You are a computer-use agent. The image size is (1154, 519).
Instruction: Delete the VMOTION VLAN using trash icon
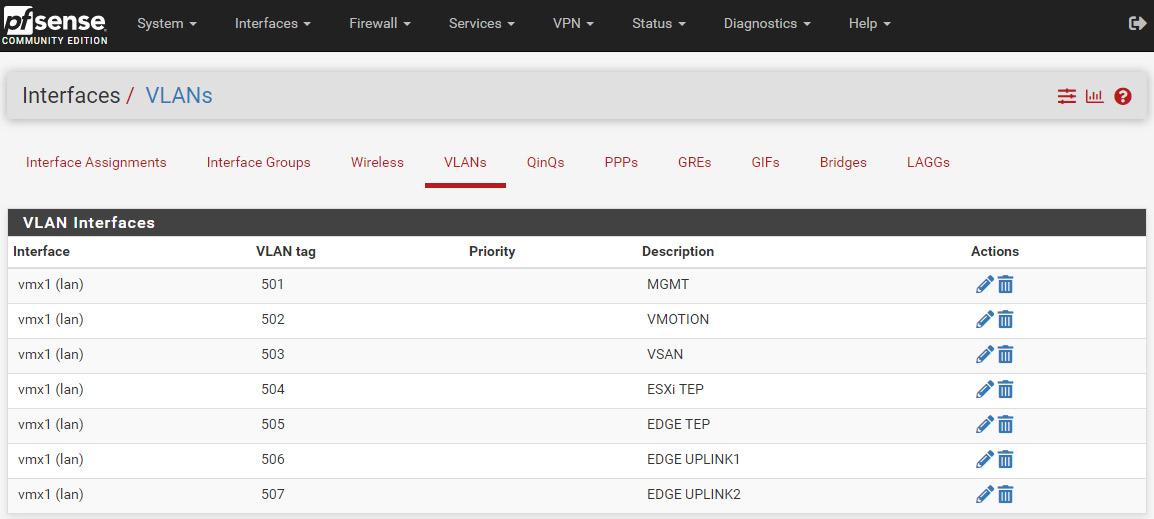pyautogui.click(x=1006, y=320)
